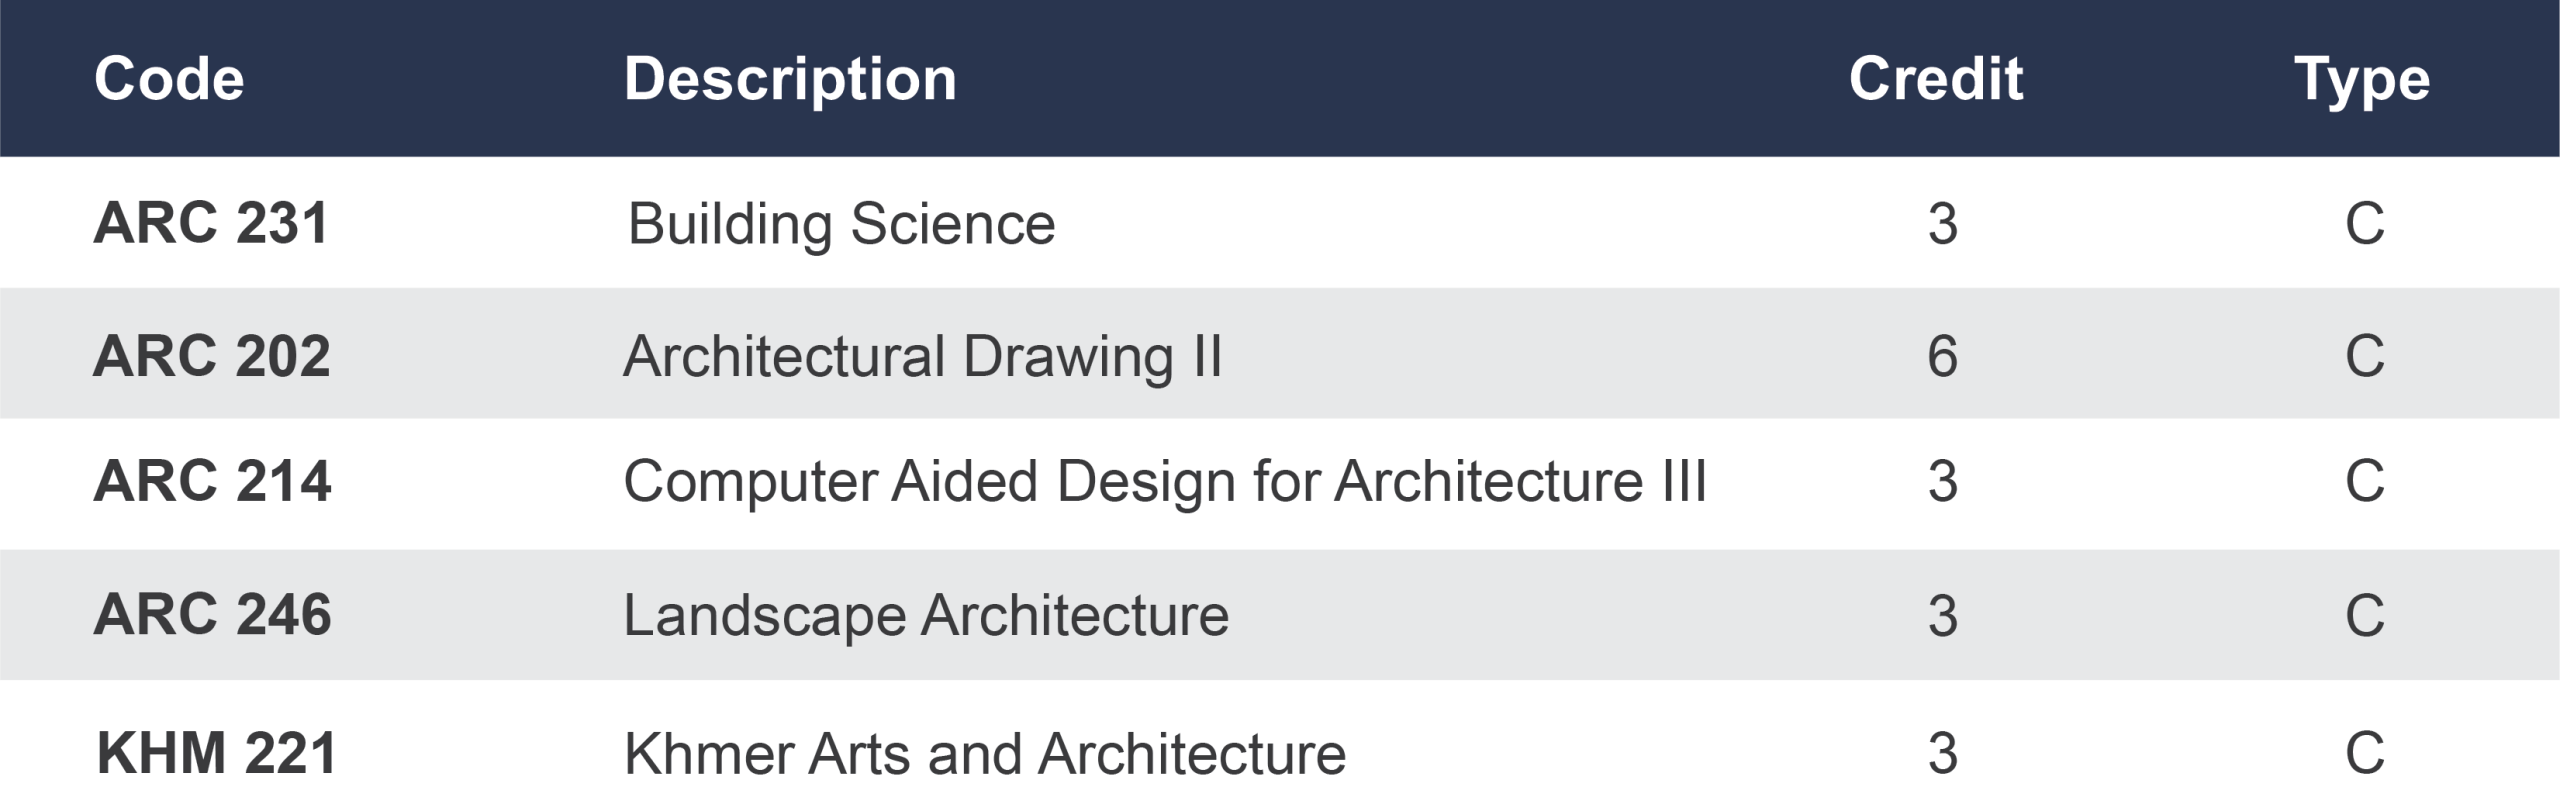Click type C in ARC 214 row
2560x811 pixels.
2364,482
